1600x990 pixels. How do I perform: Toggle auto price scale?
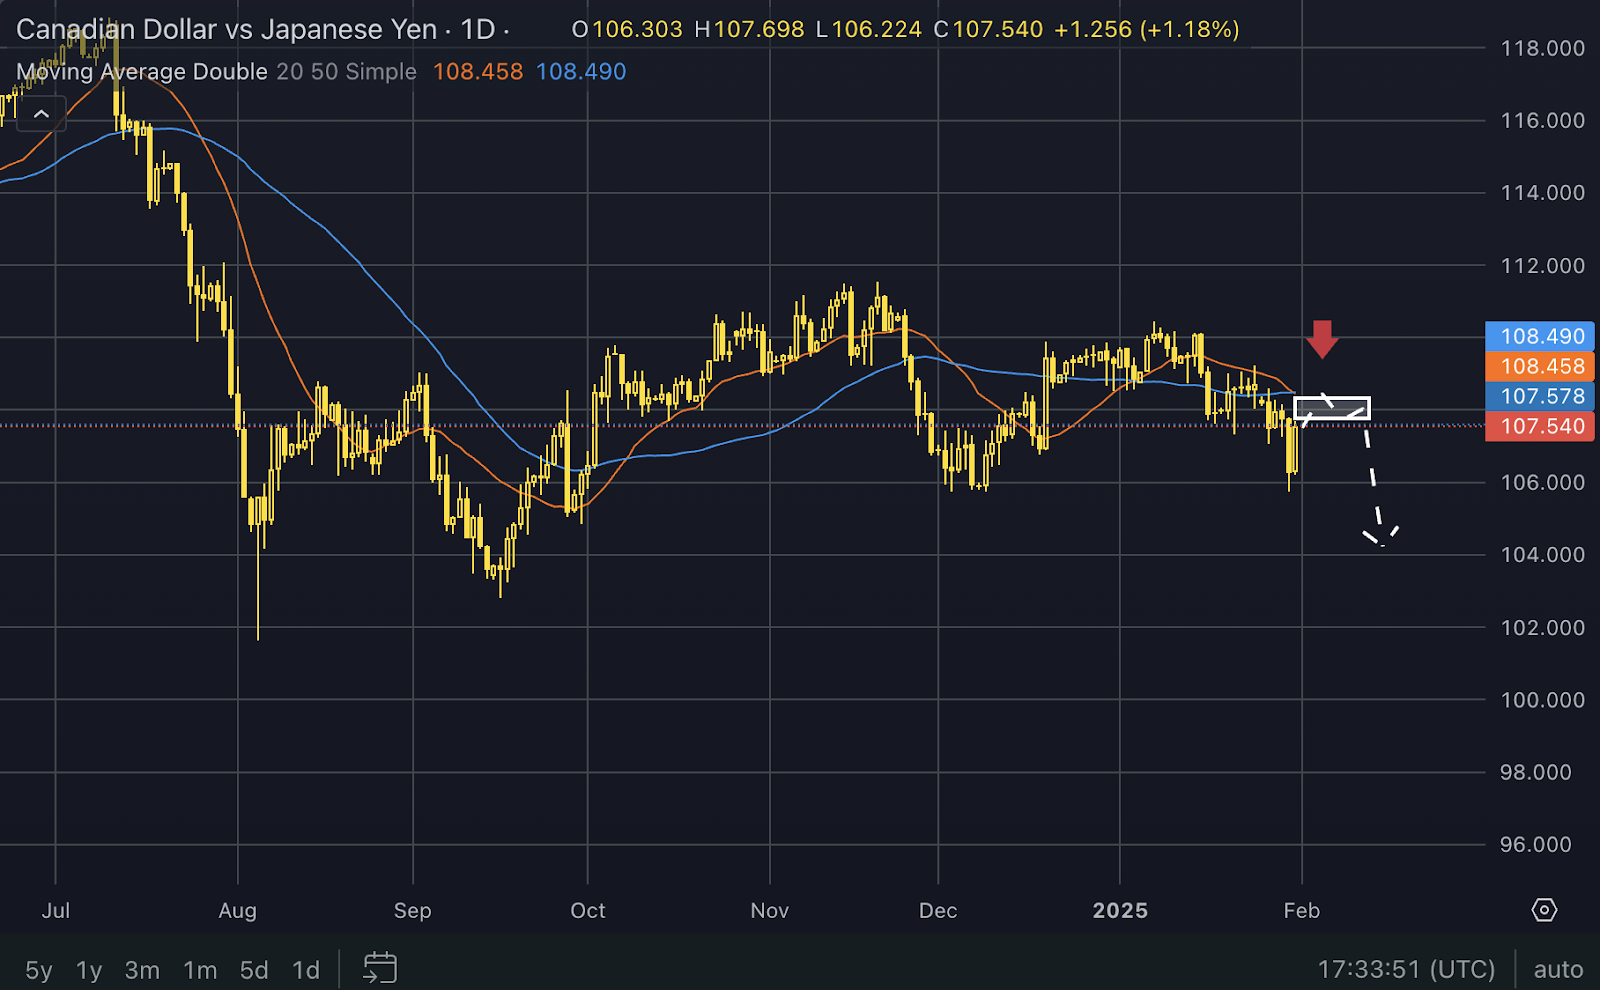1558,969
